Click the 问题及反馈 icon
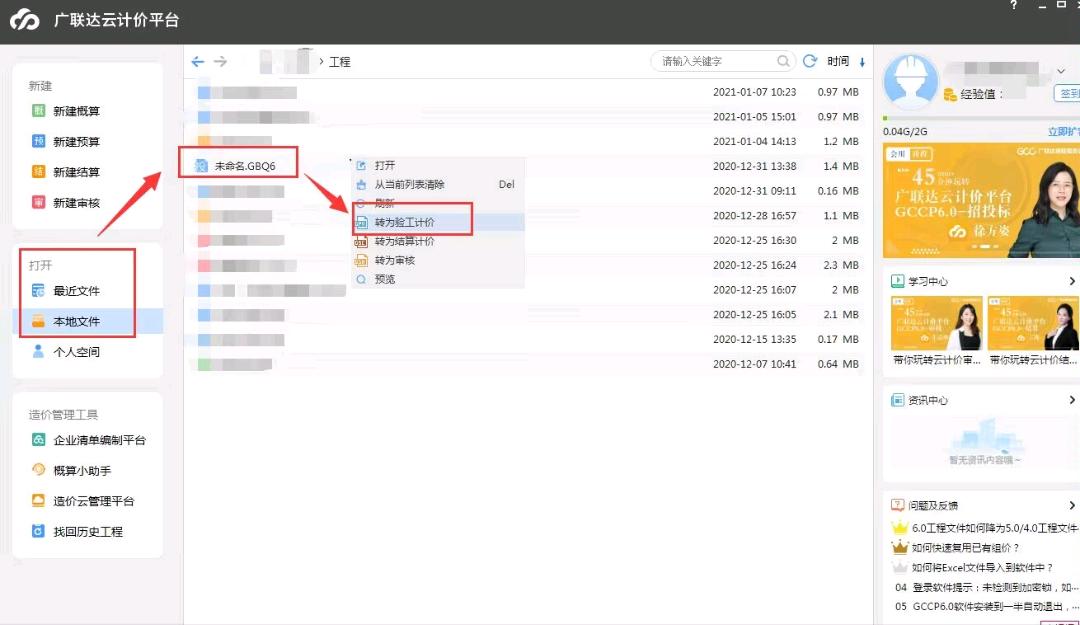The image size is (1080, 625). [x=897, y=505]
